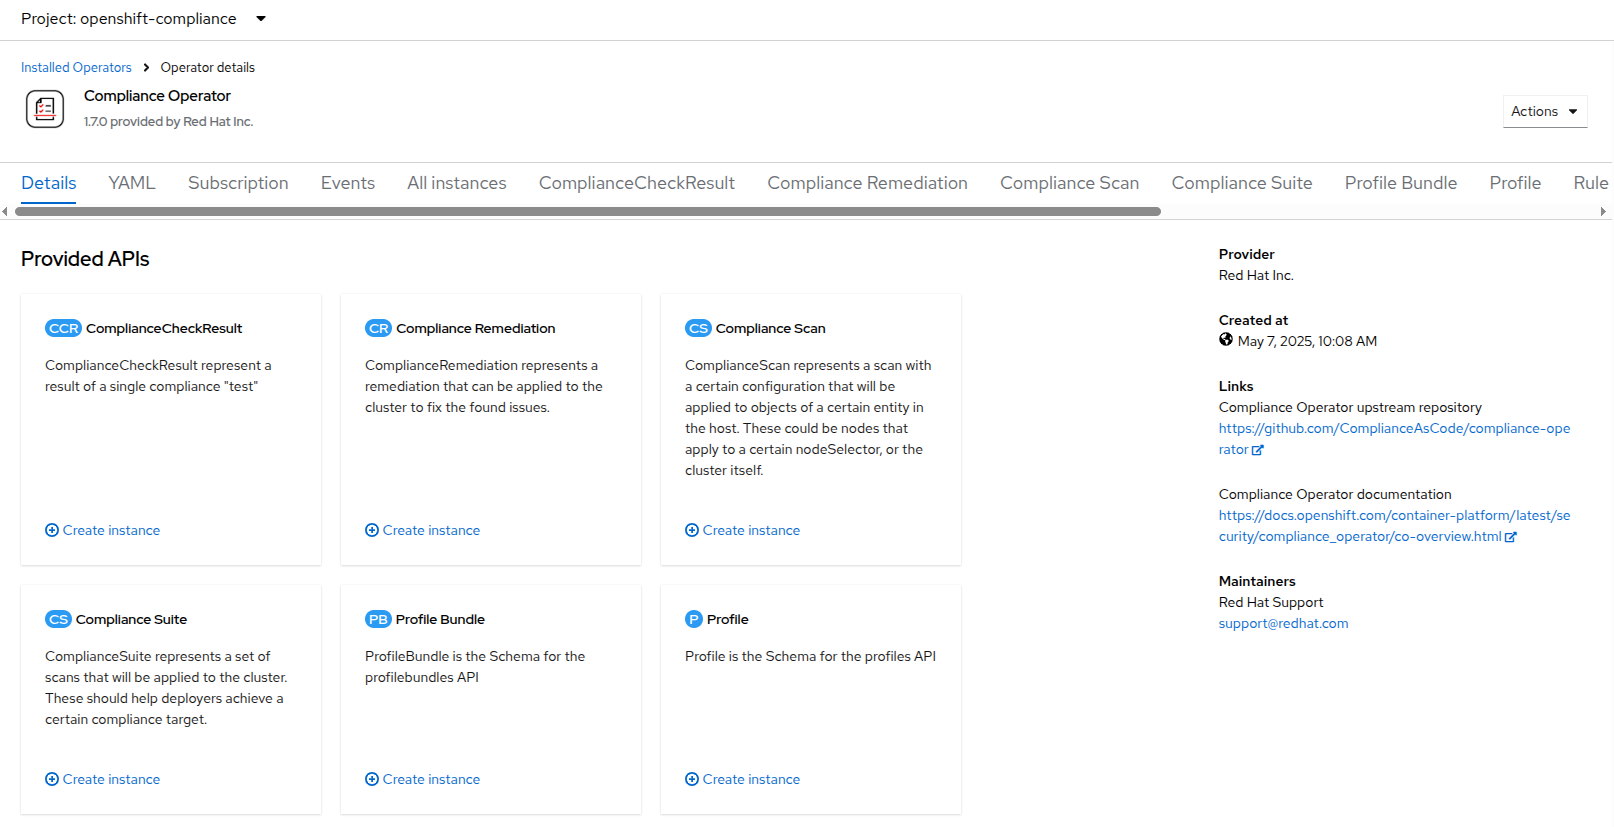Click the horizontal tab scrollbar thumb
The image size is (1614, 827).
[588, 211]
